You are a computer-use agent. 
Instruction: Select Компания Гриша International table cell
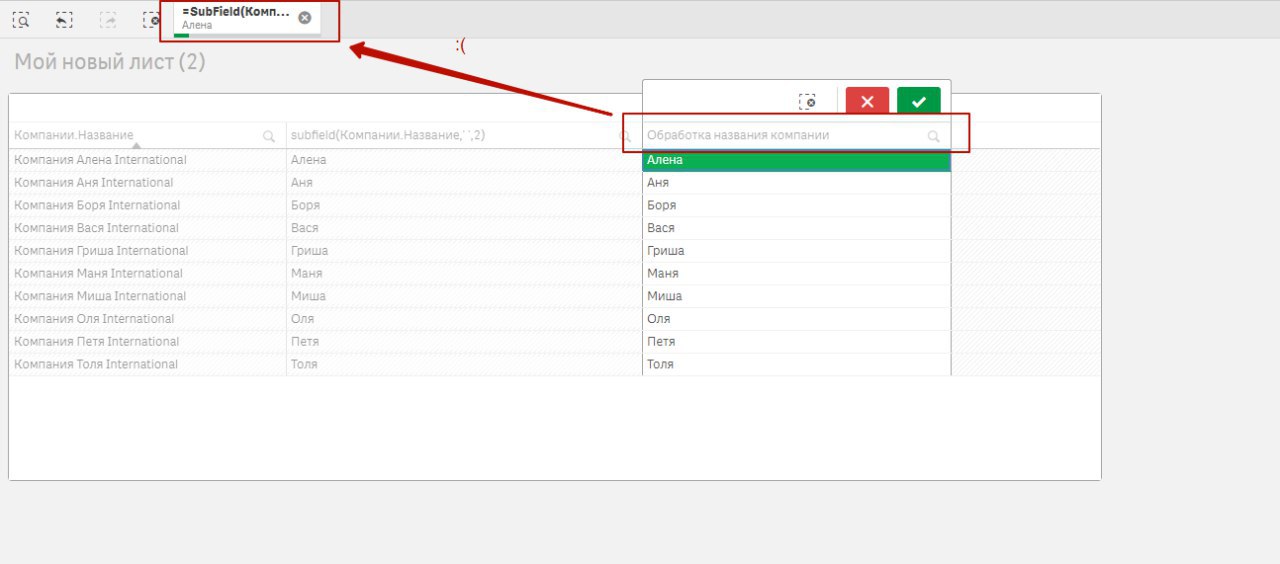coord(147,250)
